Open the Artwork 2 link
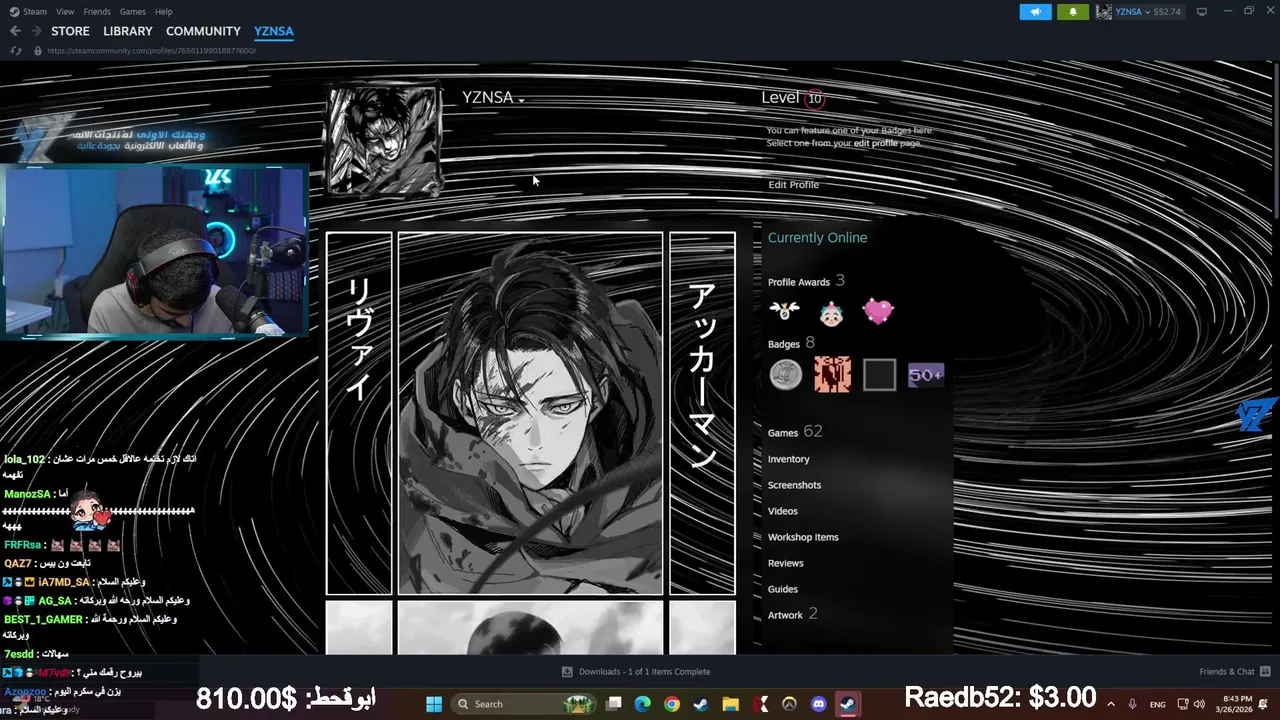The height and width of the screenshot is (720, 1280). click(793, 614)
